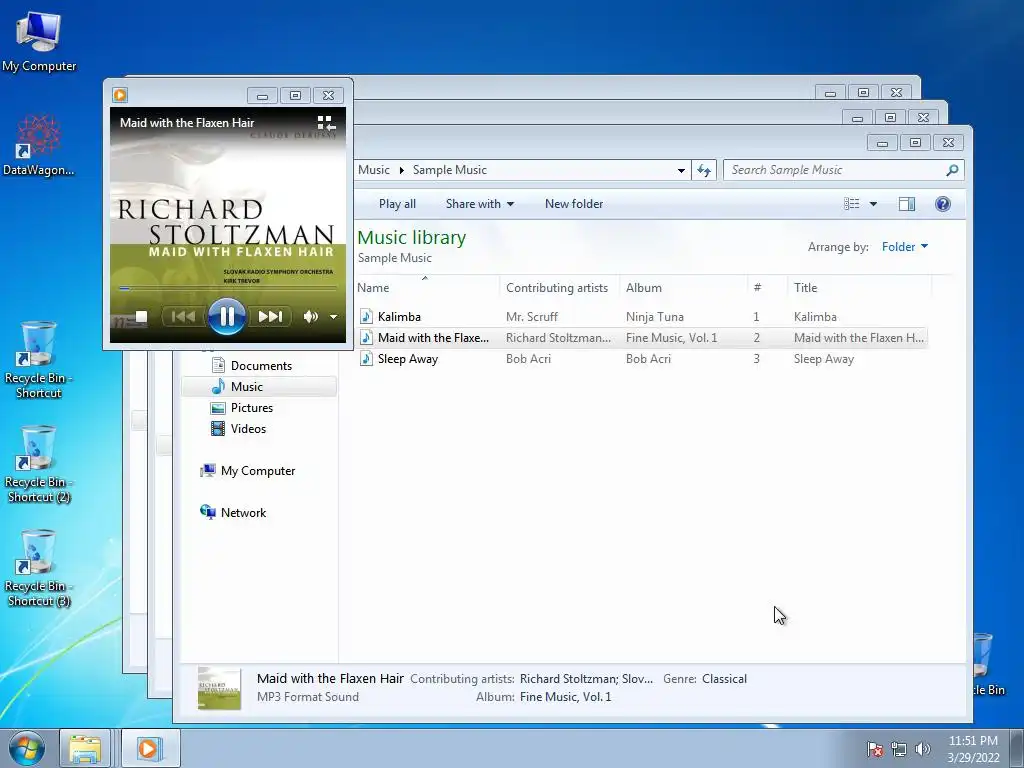
Task: Expand the breadcrumb arrow after Music
Action: pyautogui.click(x=402, y=170)
